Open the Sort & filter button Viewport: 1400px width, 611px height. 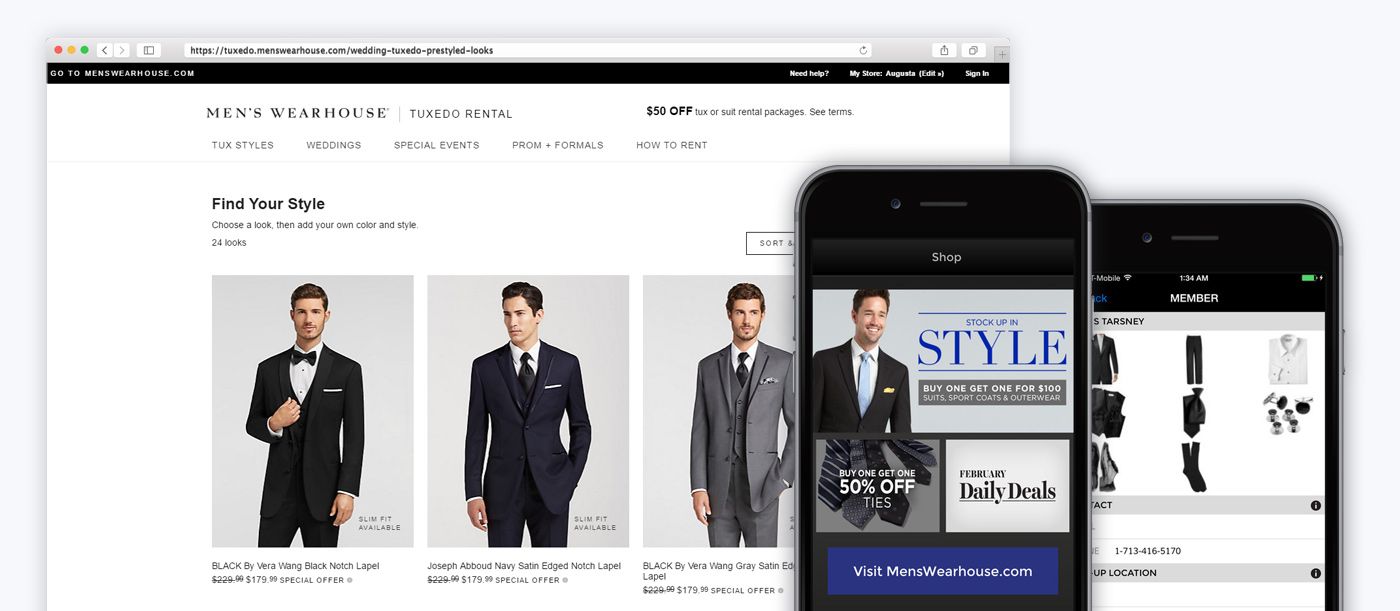[772, 243]
